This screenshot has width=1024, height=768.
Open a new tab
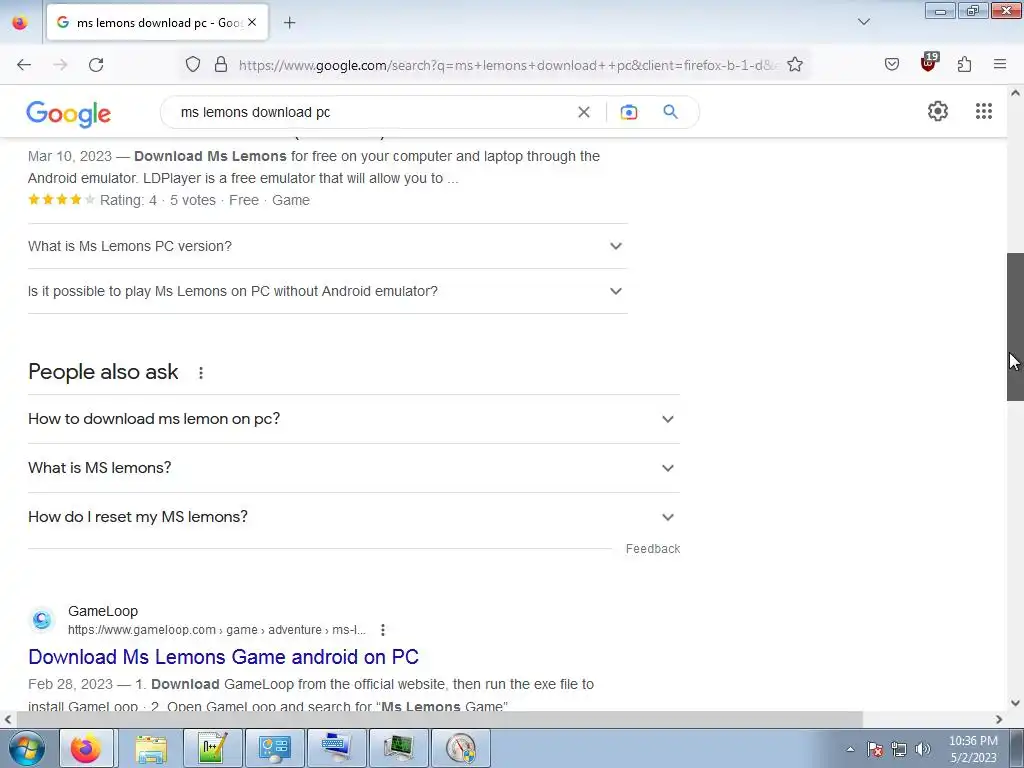[x=289, y=23]
